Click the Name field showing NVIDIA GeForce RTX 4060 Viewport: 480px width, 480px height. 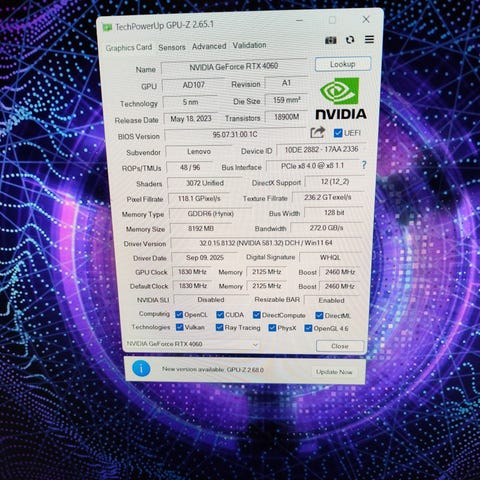(x=234, y=67)
